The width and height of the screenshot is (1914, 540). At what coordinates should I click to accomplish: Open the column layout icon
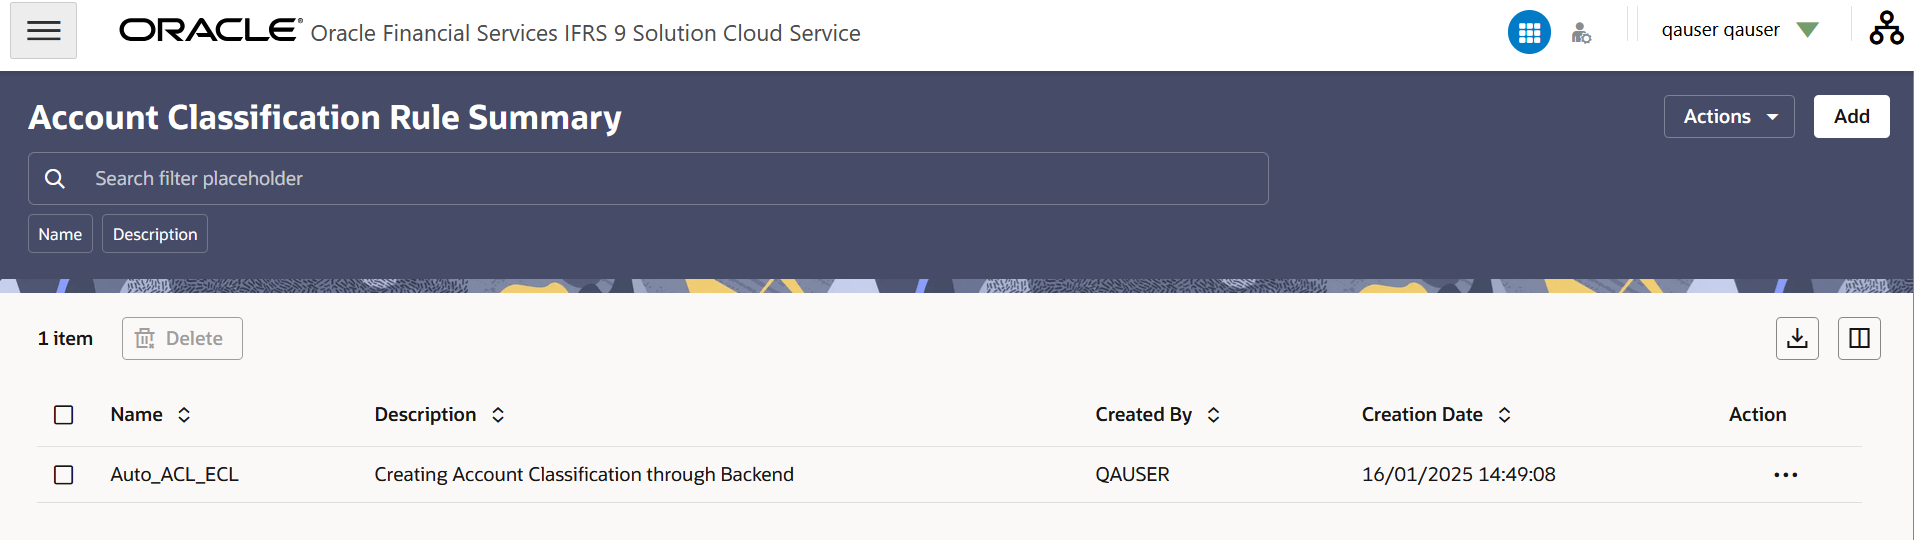(1859, 338)
